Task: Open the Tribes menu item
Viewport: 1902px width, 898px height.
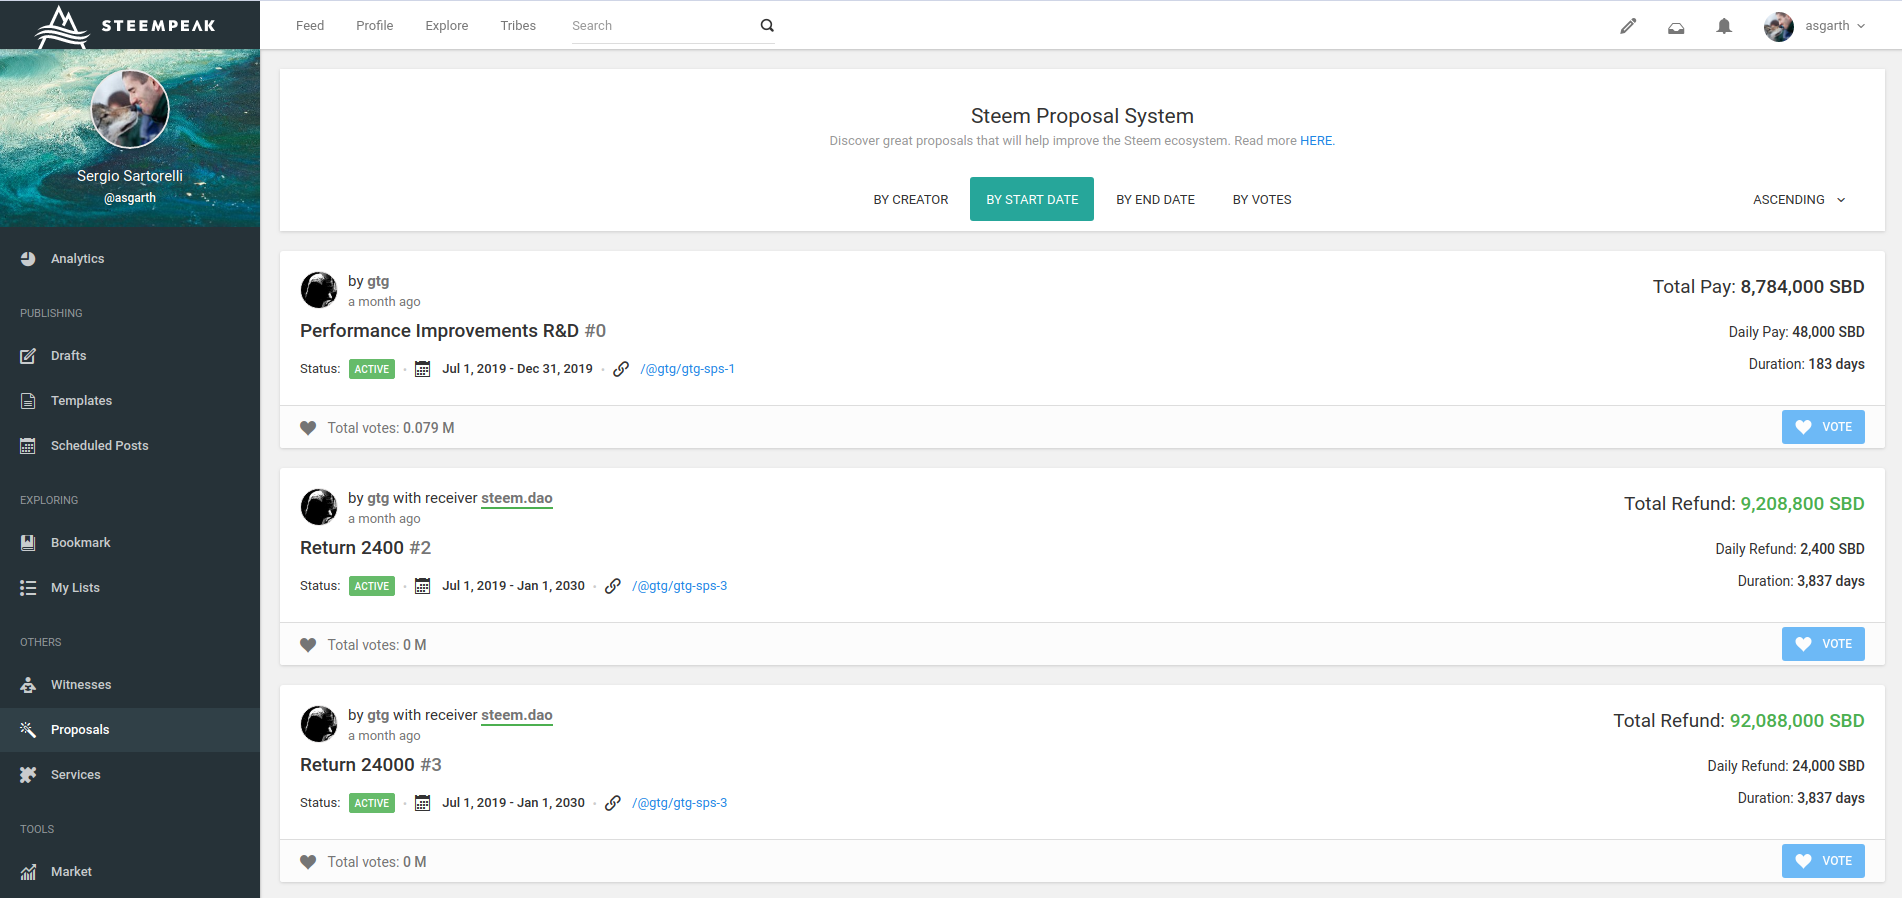Action: (x=518, y=26)
